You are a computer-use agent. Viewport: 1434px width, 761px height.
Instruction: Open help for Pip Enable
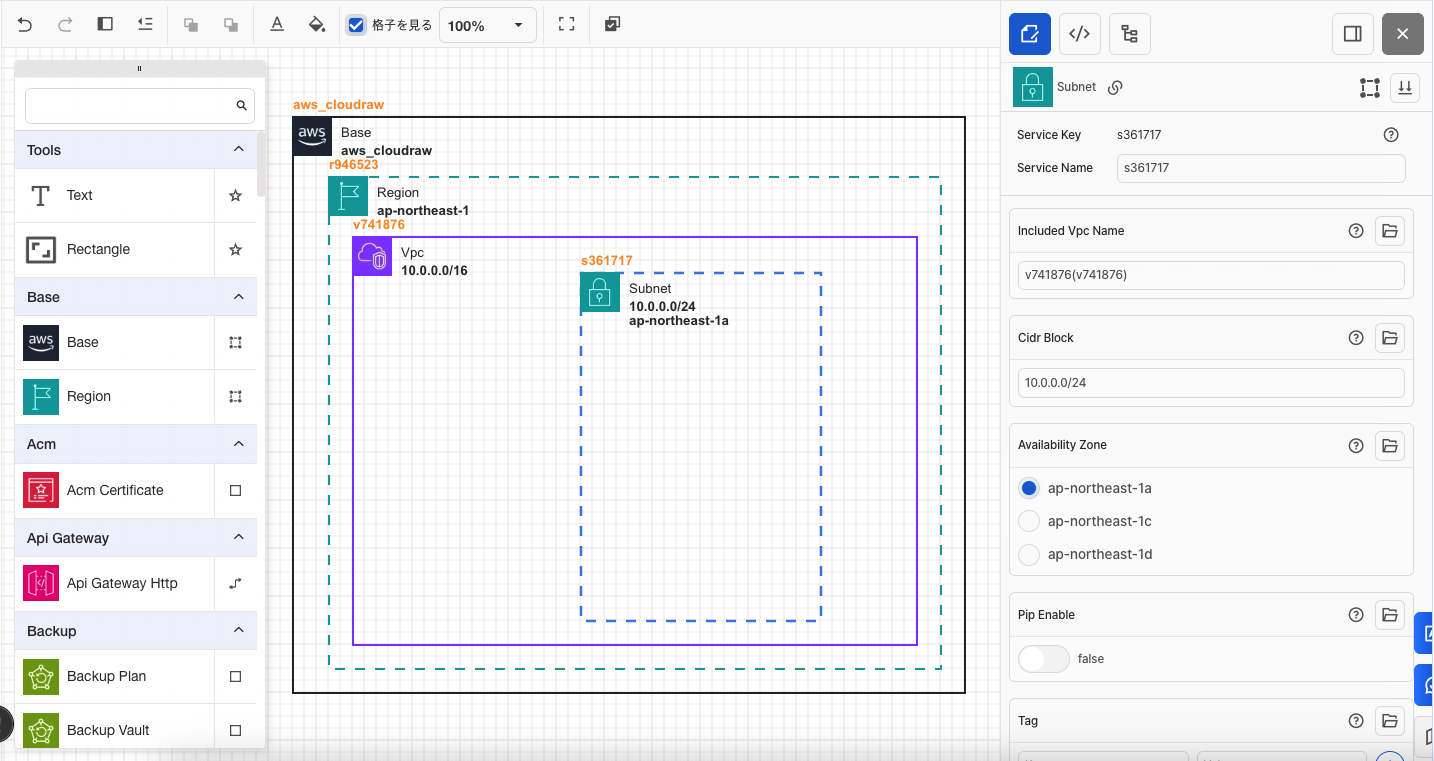click(x=1356, y=615)
